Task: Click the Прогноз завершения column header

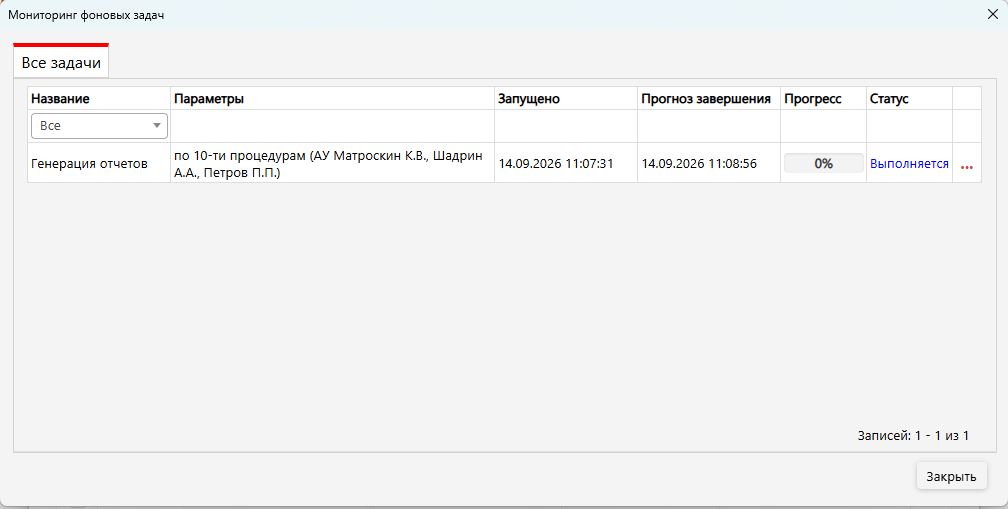Action: 708,98
